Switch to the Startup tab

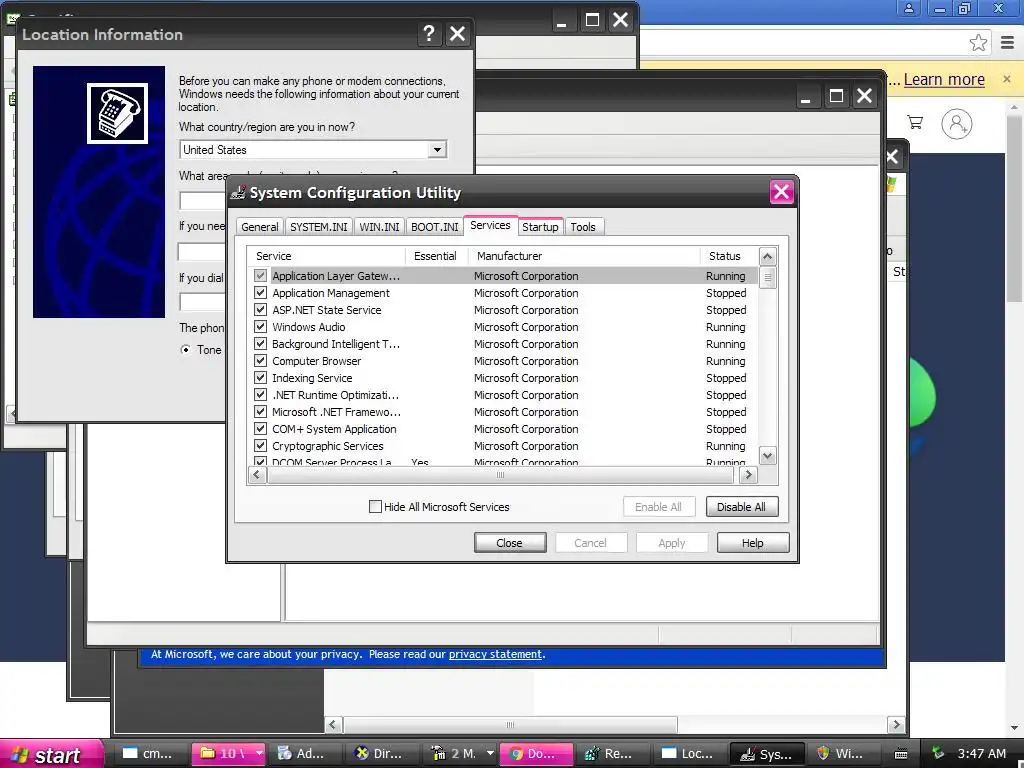[x=540, y=227]
